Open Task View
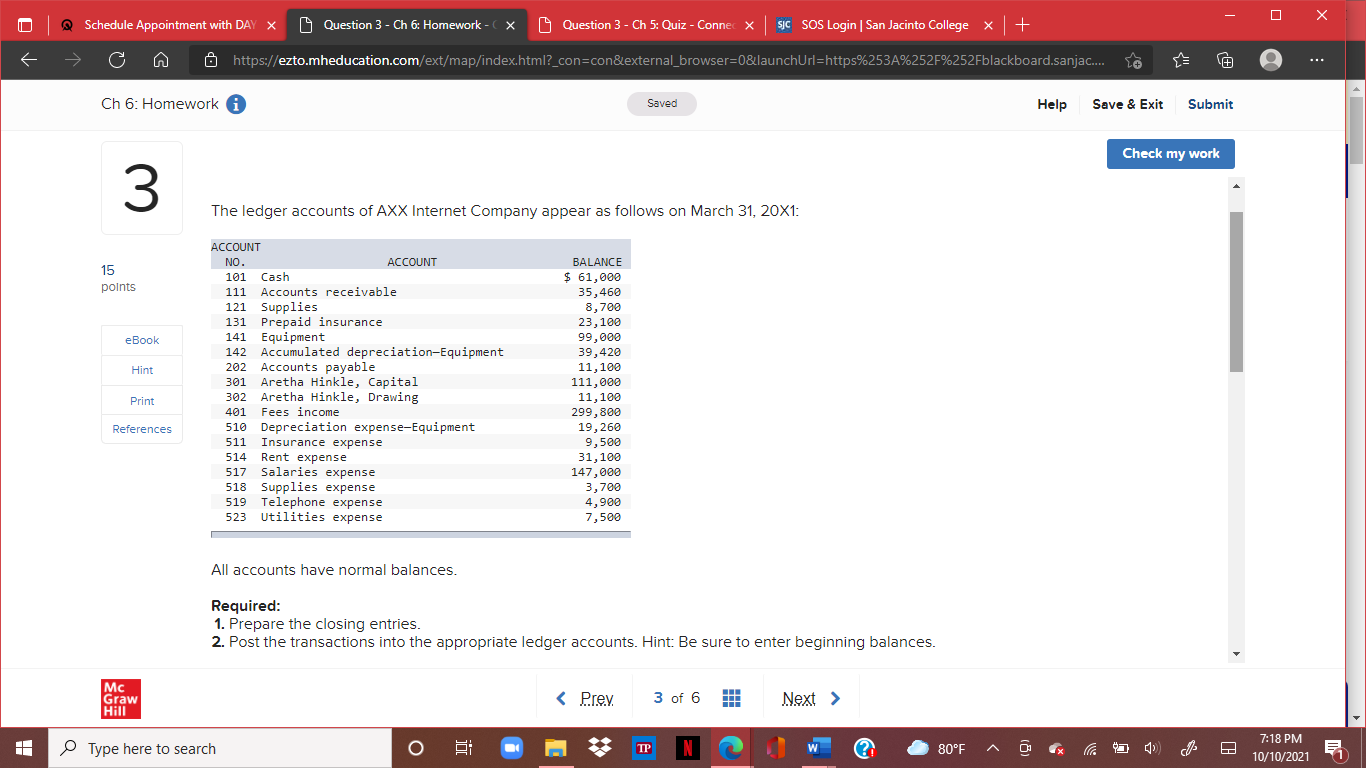Image resolution: width=1366 pixels, height=768 pixels. click(x=463, y=748)
